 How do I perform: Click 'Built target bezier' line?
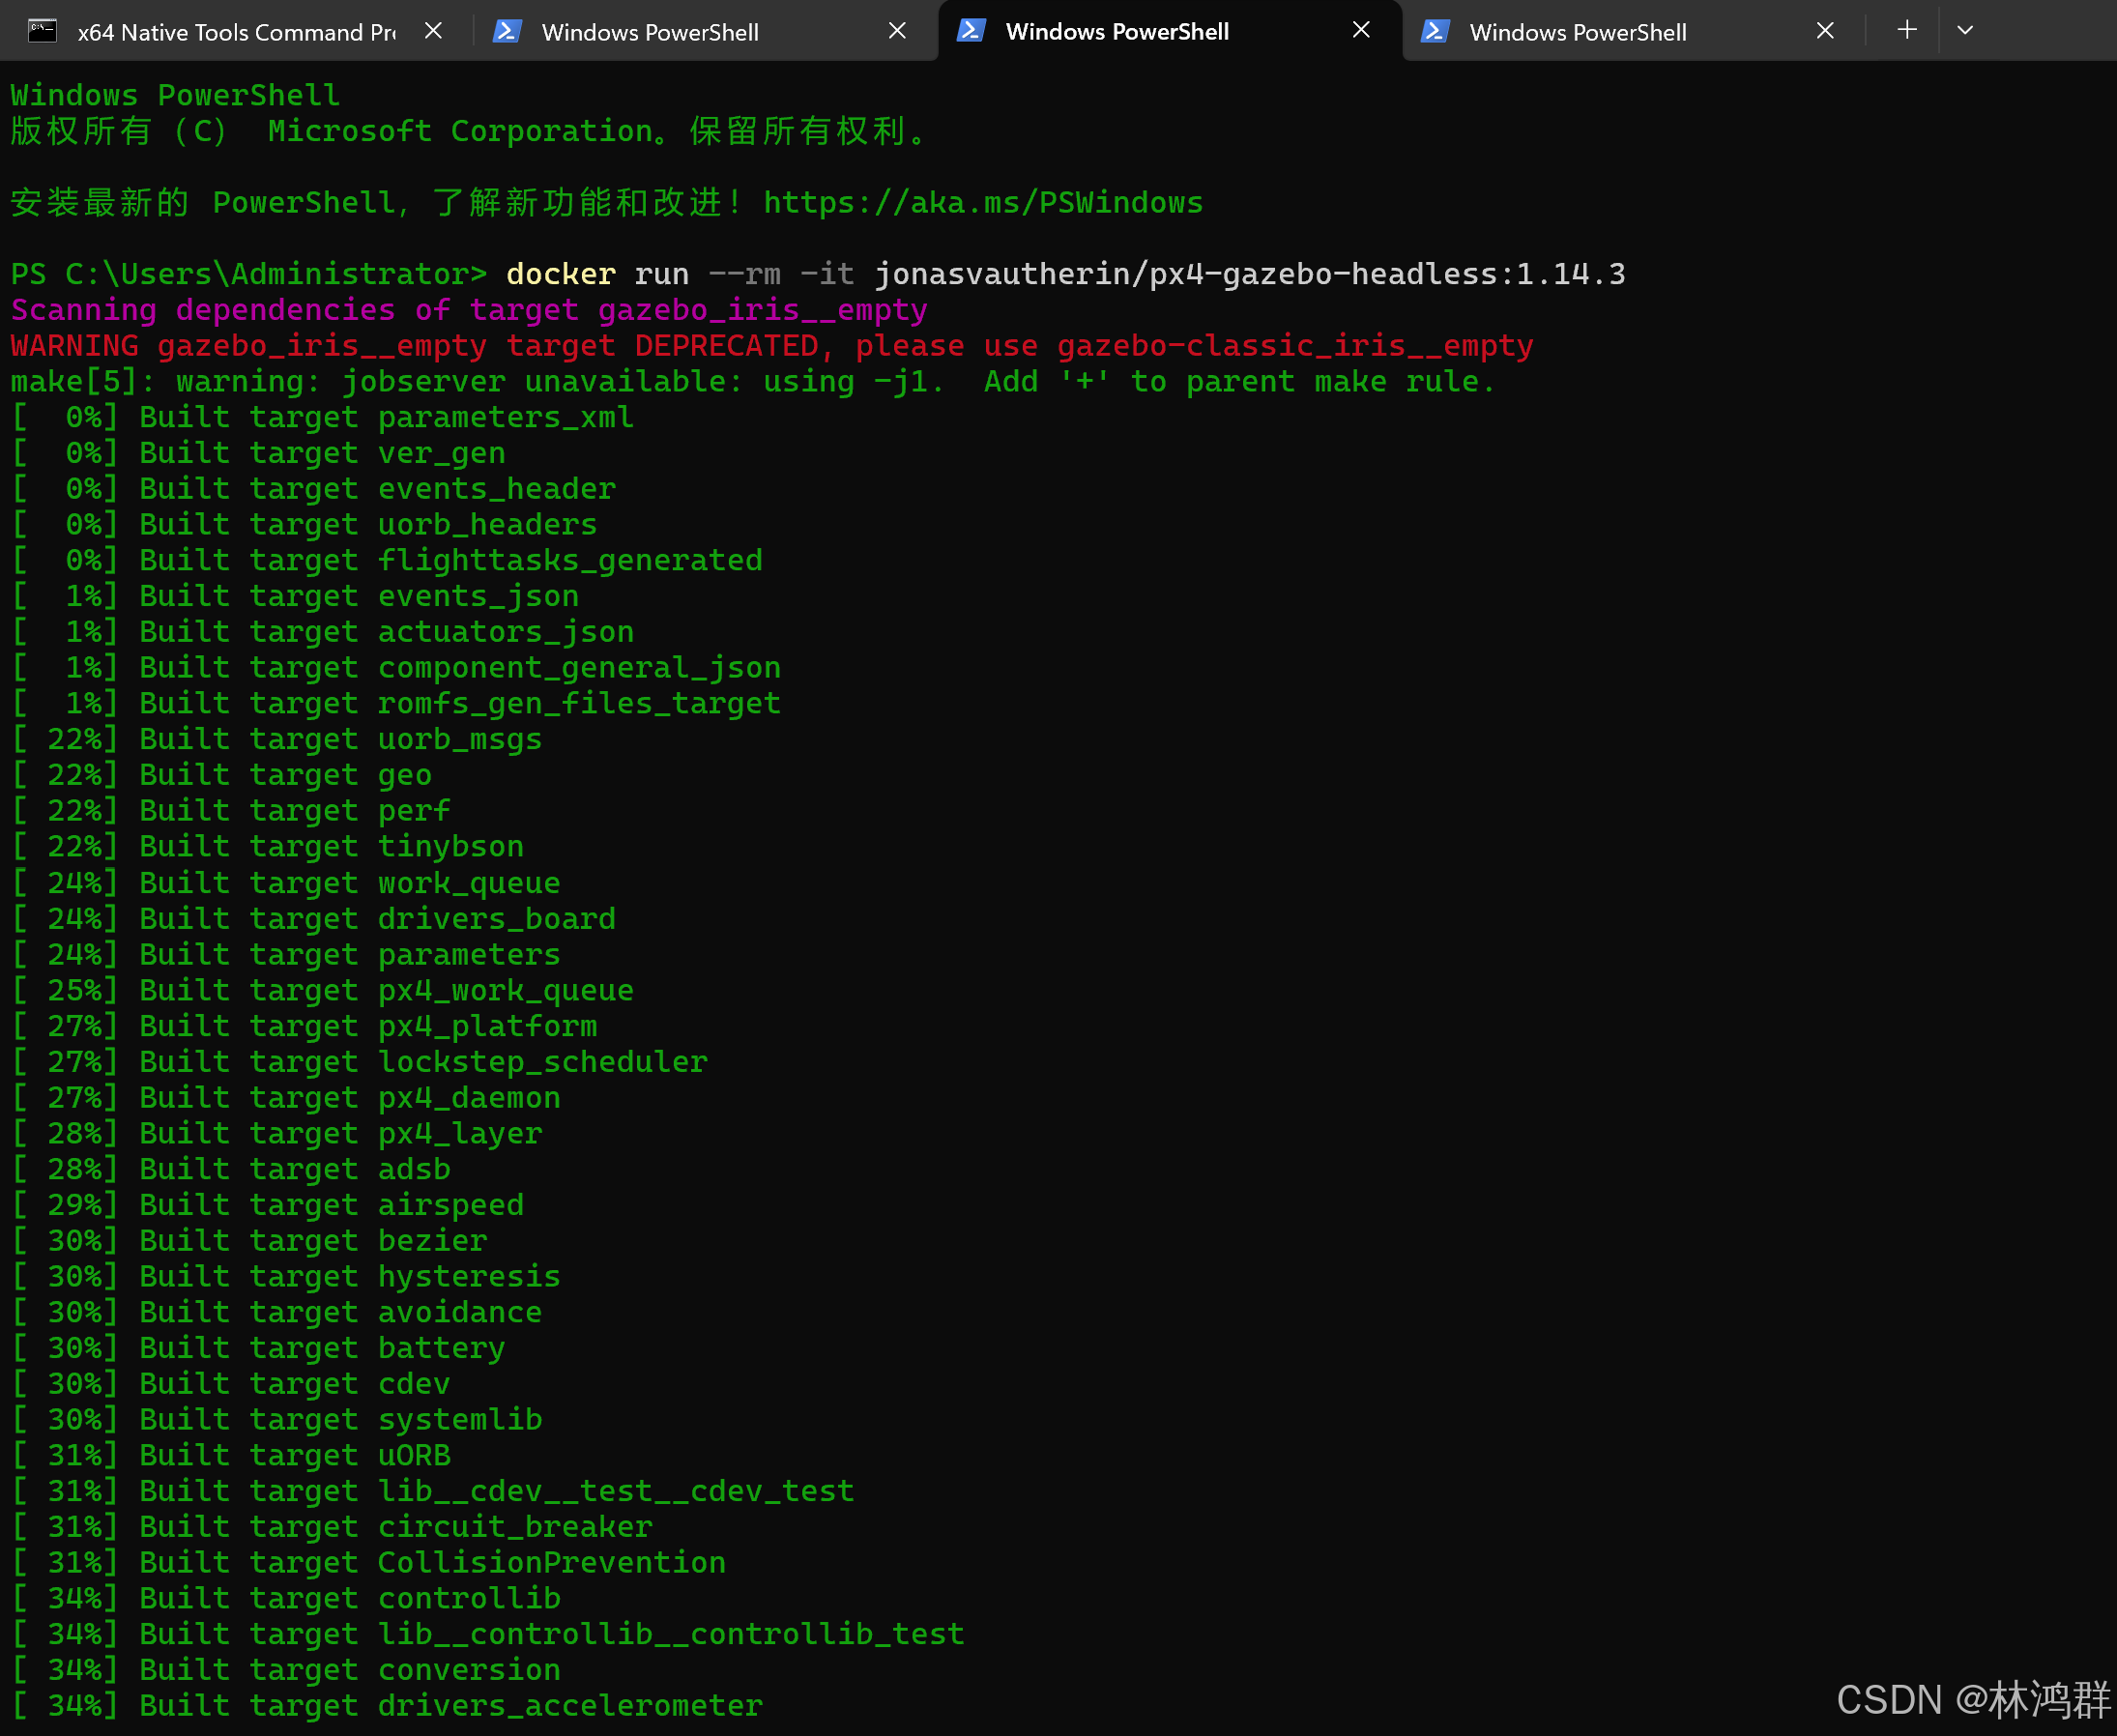pos(249,1241)
